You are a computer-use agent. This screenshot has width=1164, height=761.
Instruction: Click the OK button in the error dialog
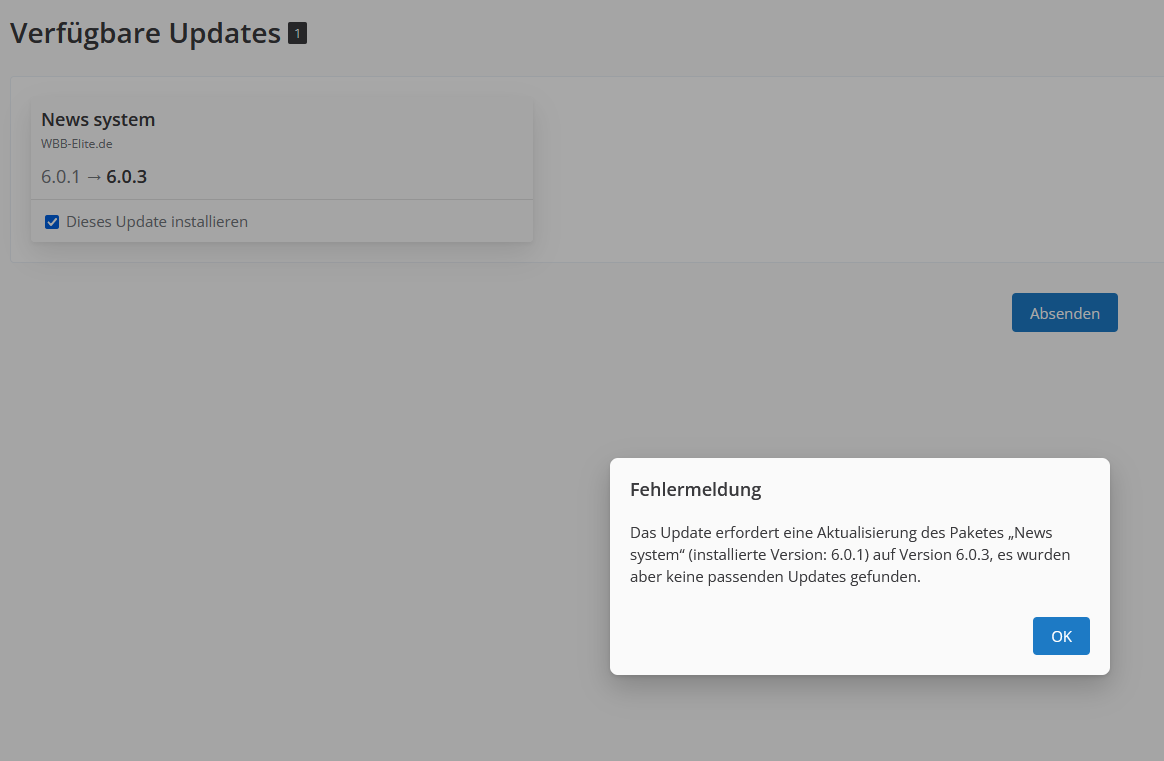(x=1061, y=636)
